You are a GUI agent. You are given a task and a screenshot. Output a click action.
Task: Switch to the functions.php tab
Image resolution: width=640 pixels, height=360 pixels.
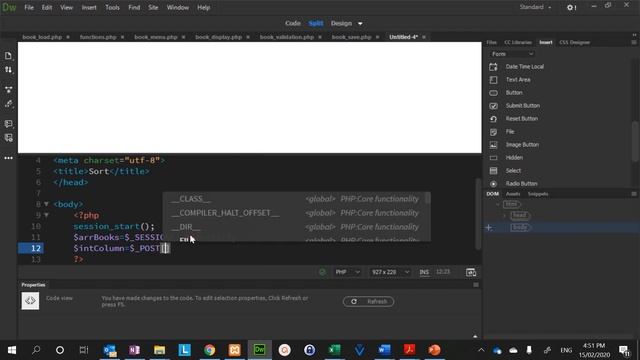coord(98,37)
